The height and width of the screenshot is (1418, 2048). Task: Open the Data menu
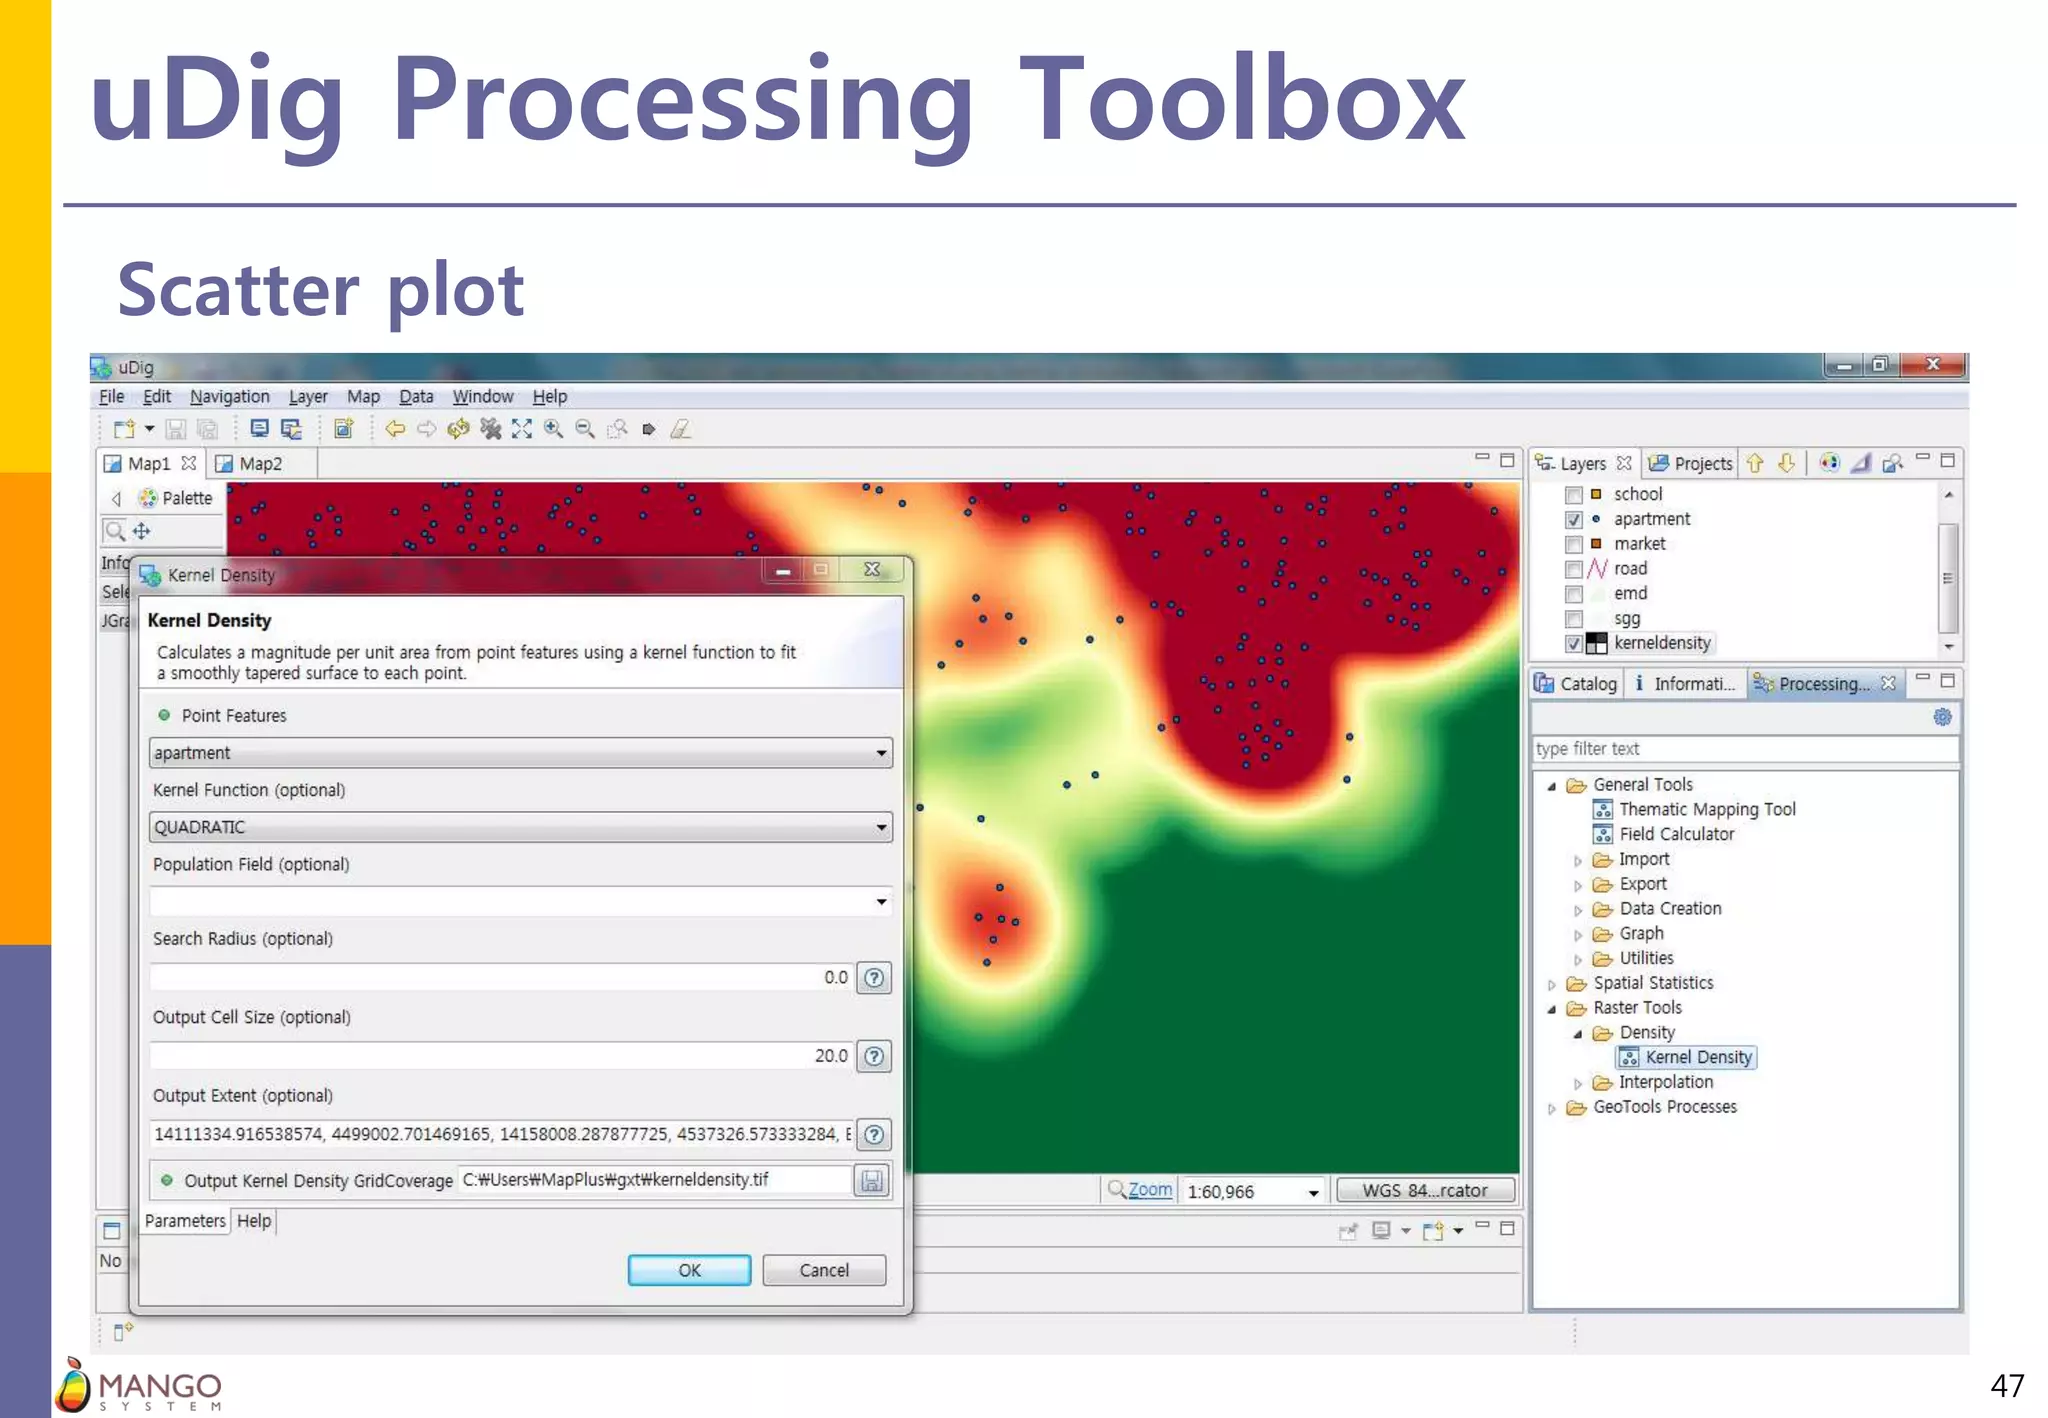pos(416,397)
